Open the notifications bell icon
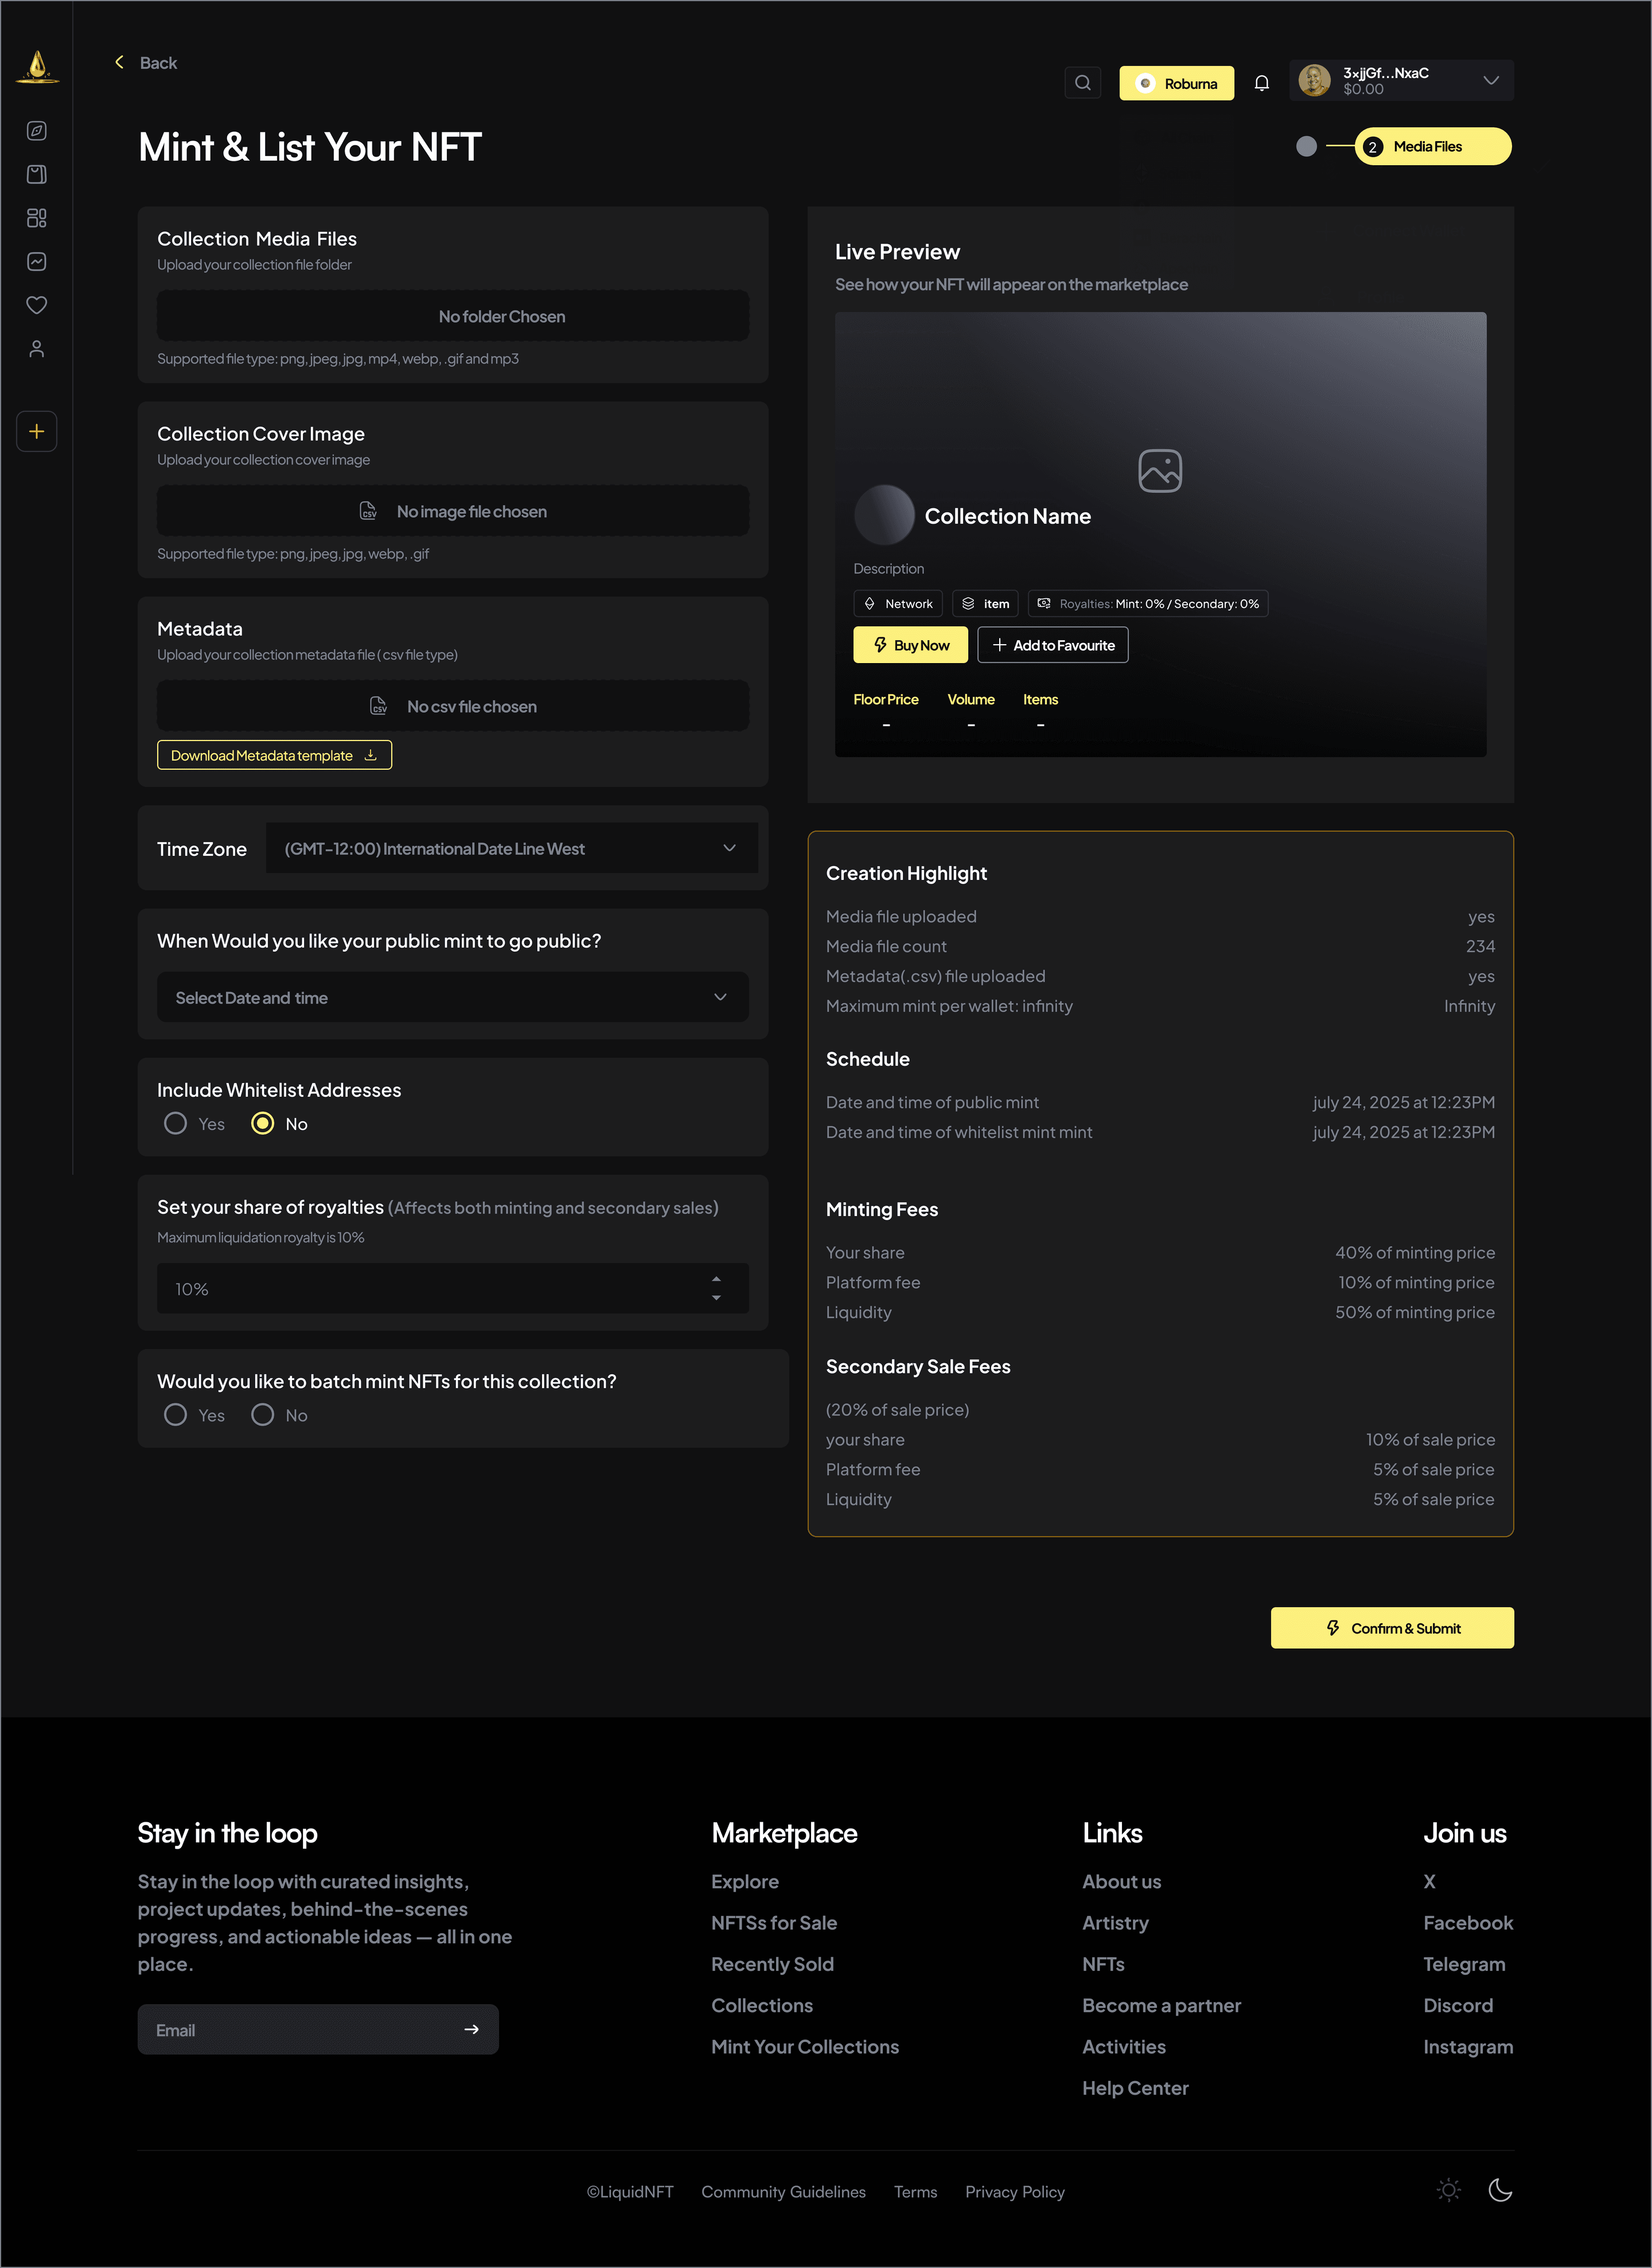This screenshot has height=2268, width=1652. (x=1262, y=83)
